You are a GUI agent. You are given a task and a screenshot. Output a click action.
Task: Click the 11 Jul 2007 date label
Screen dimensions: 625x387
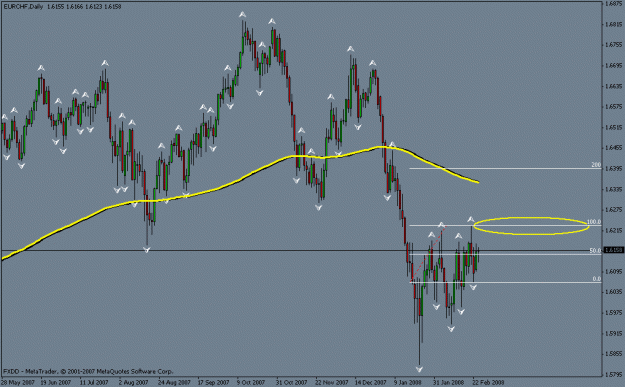(x=94, y=382)
